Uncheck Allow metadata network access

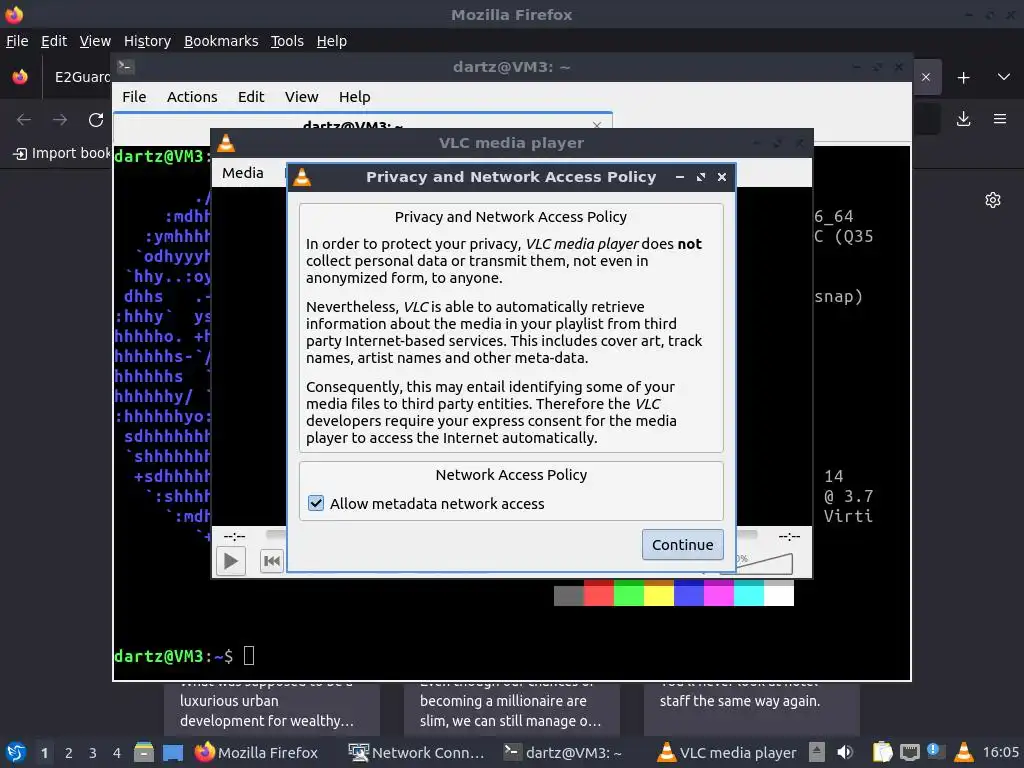pos(316,503)
